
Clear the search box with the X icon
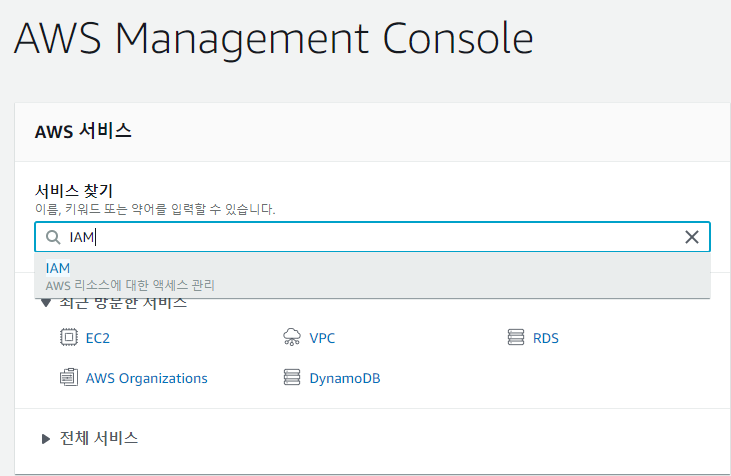[691, 237]
